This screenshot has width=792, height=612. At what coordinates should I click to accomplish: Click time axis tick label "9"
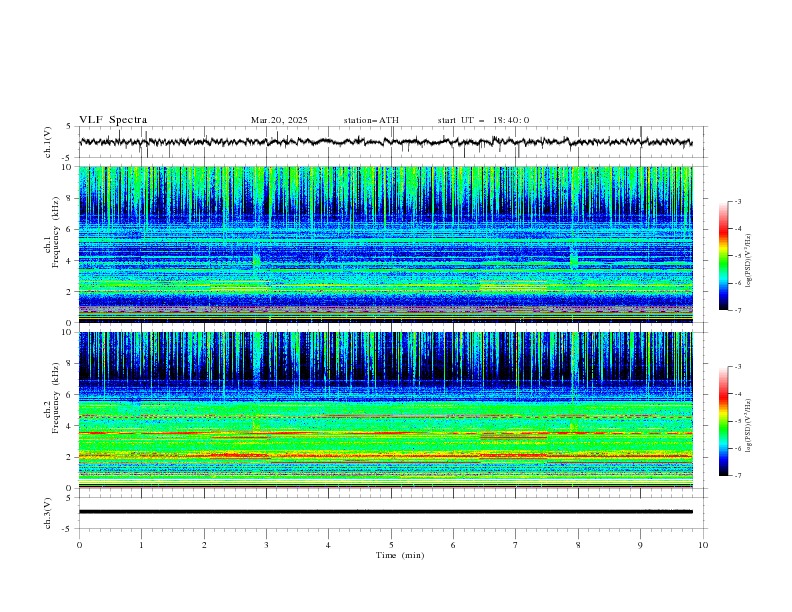point(640,545)
